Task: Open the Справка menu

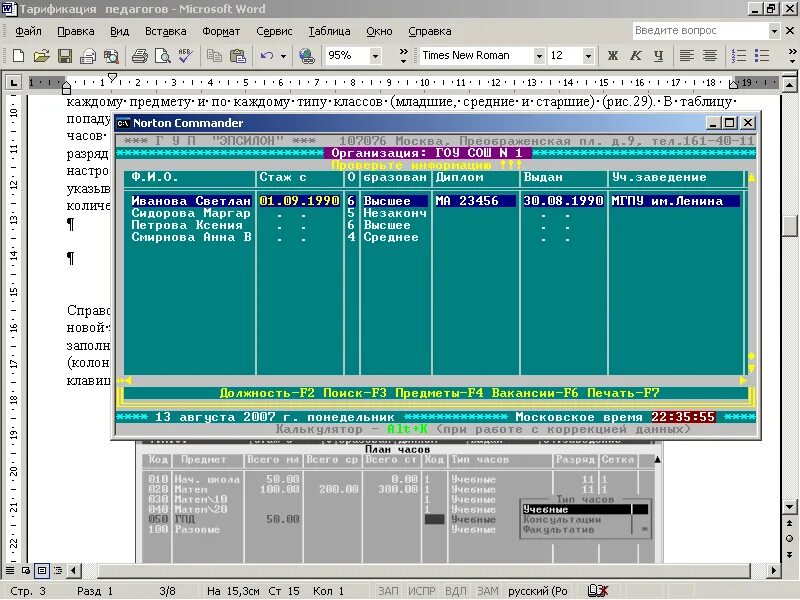Action: (430, 31)
